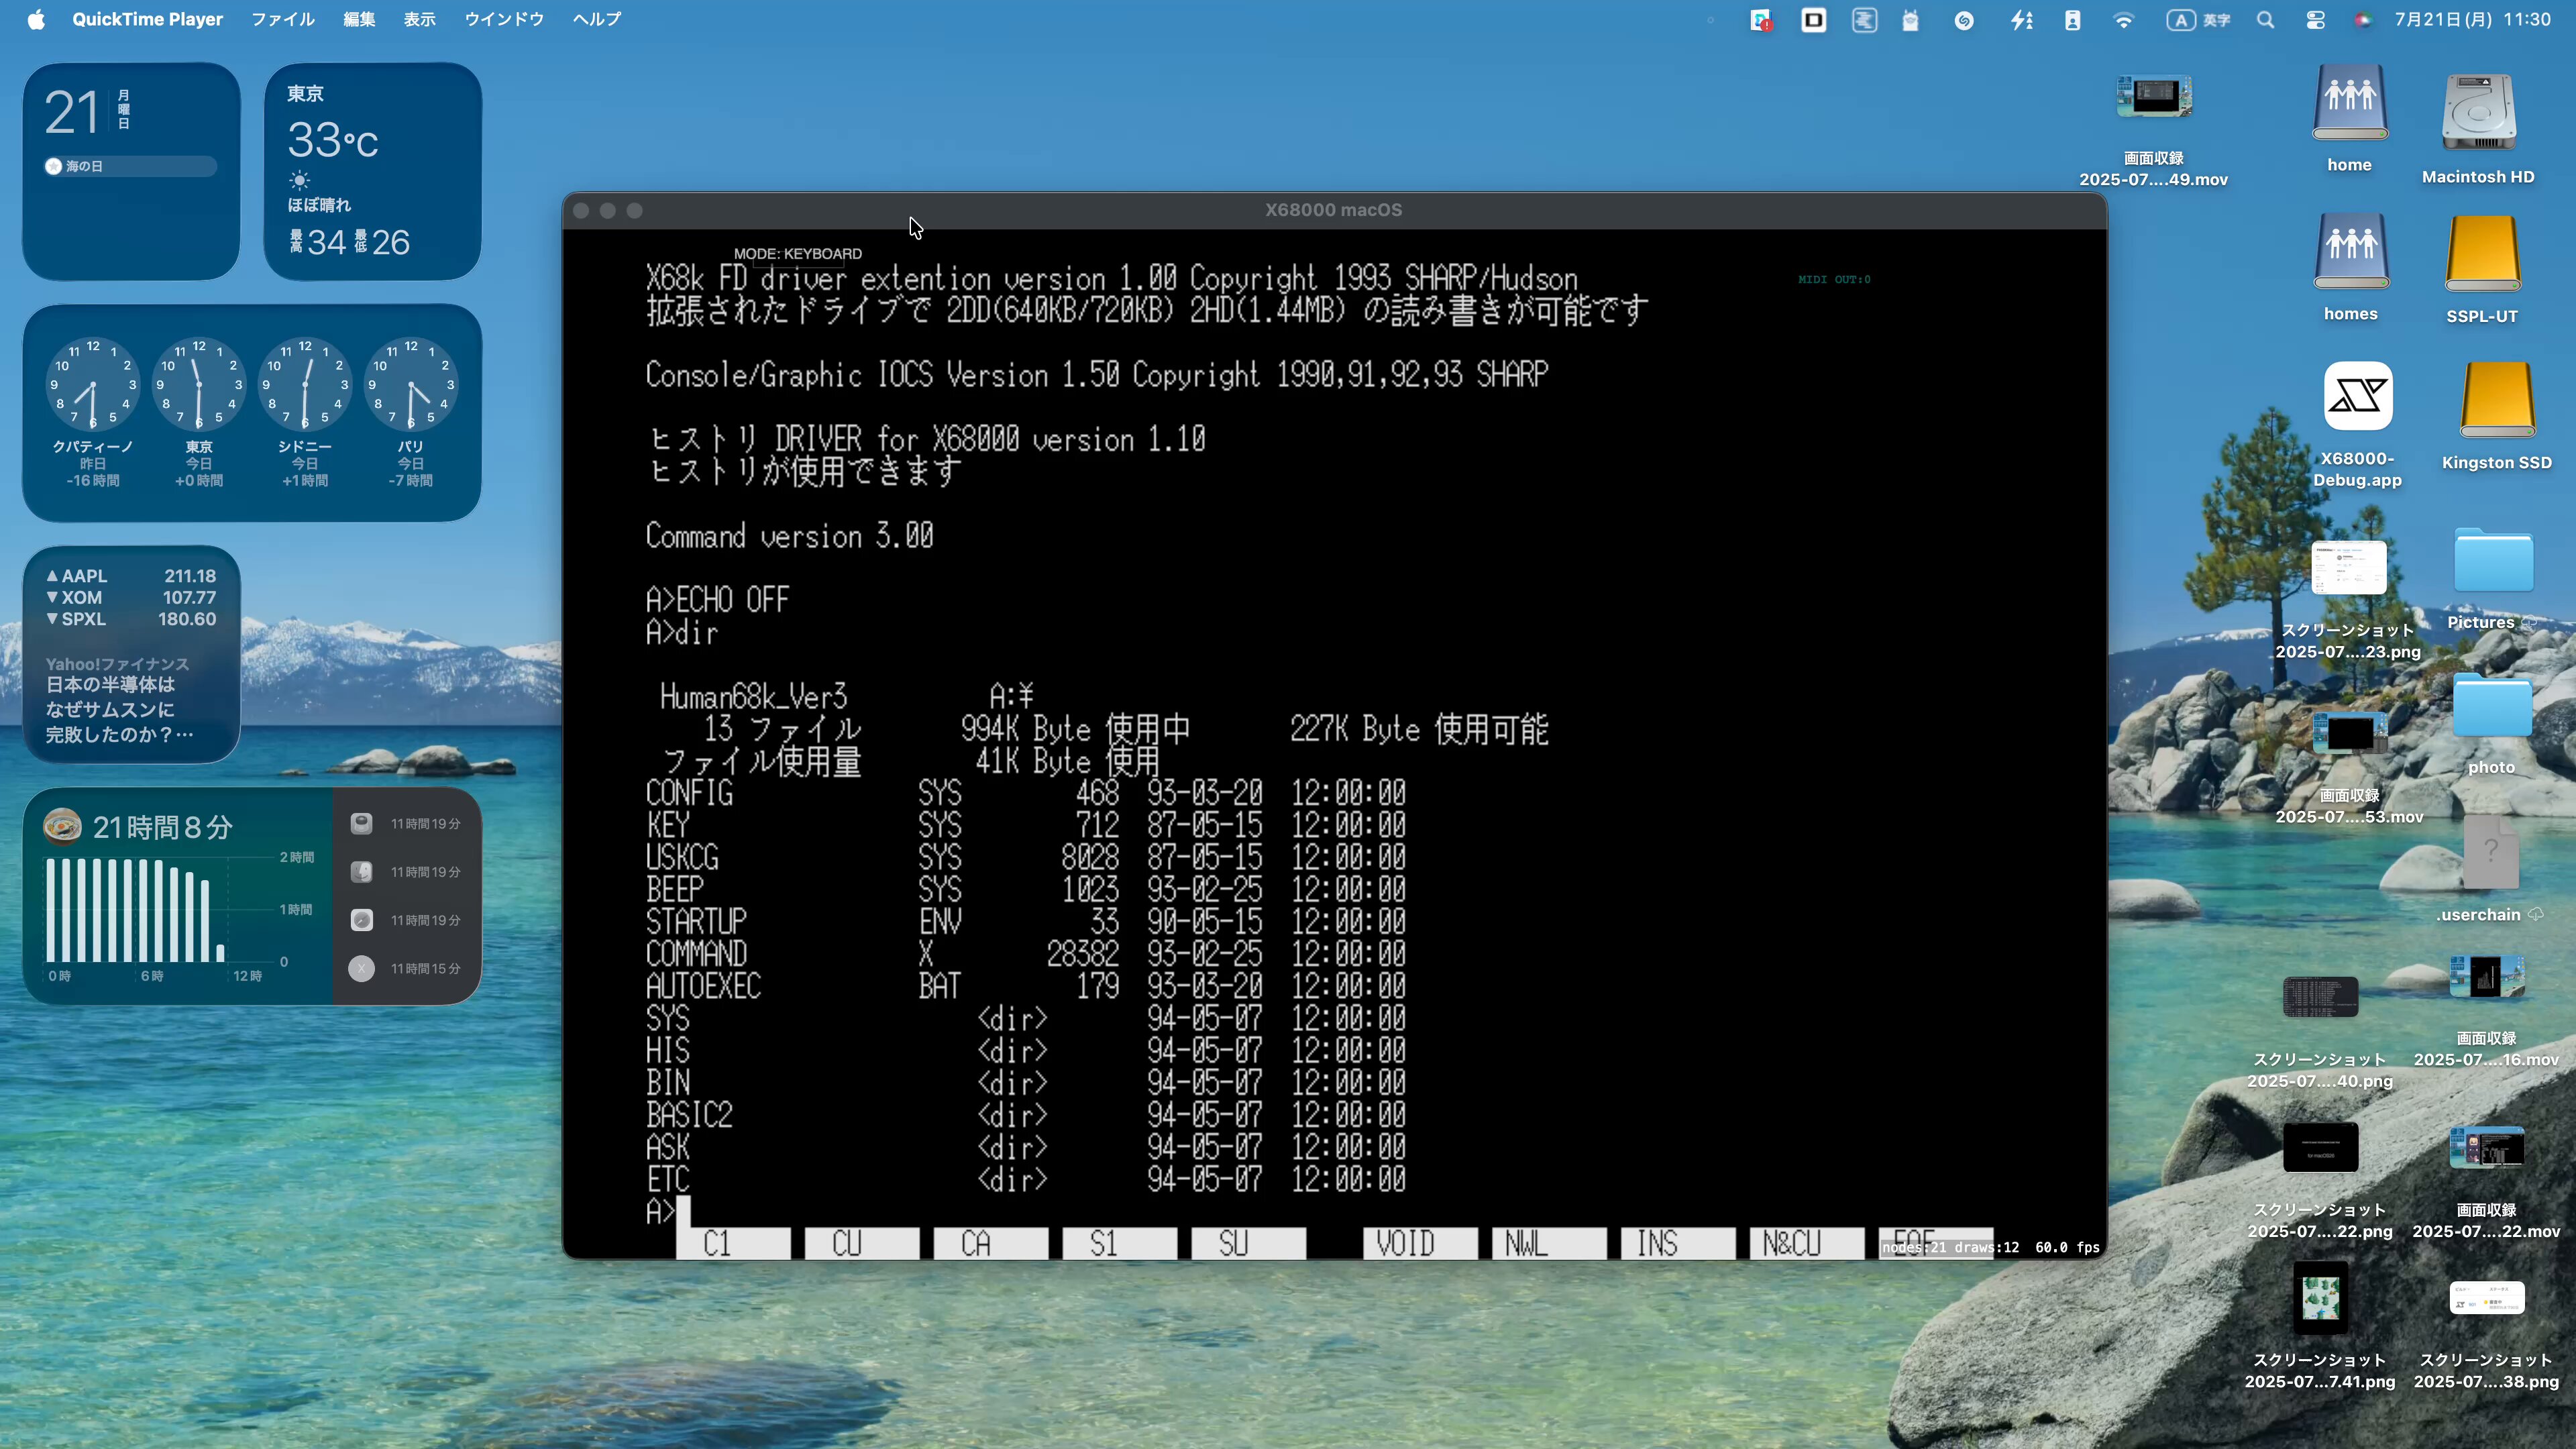Click the CA function key label

(991, 1244)
